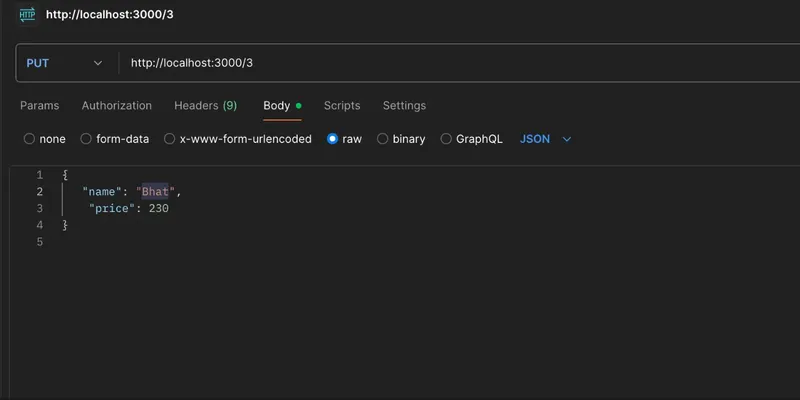Screen dimensions: 800x400
Task: Click the opening brace on line 1
Action: 65,175
